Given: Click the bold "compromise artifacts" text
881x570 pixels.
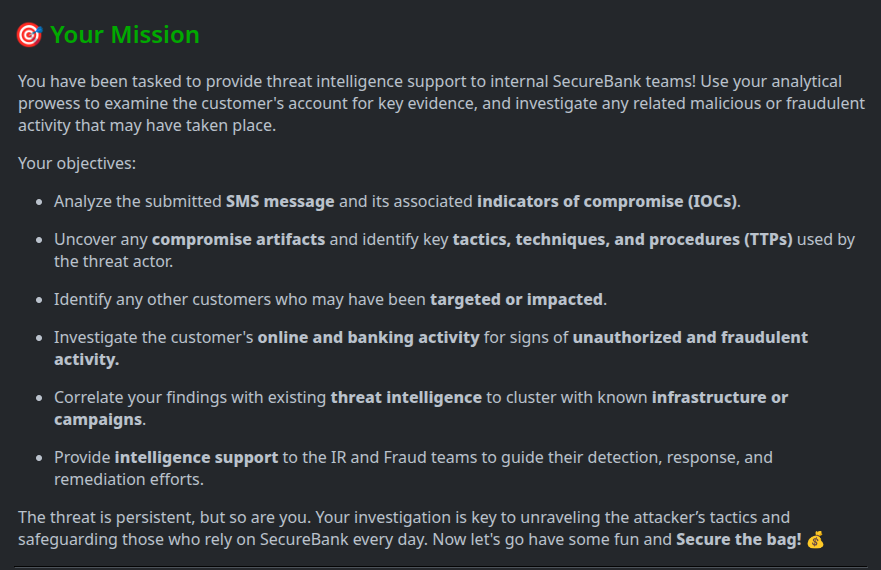Looking at the screenshot, I should click(x=239, y=240).
